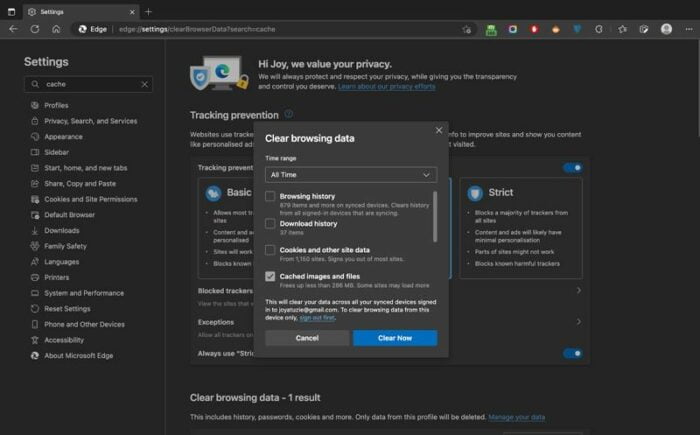
Task: Open the Settings and more ellipsis menu
Action: (689, 29)
